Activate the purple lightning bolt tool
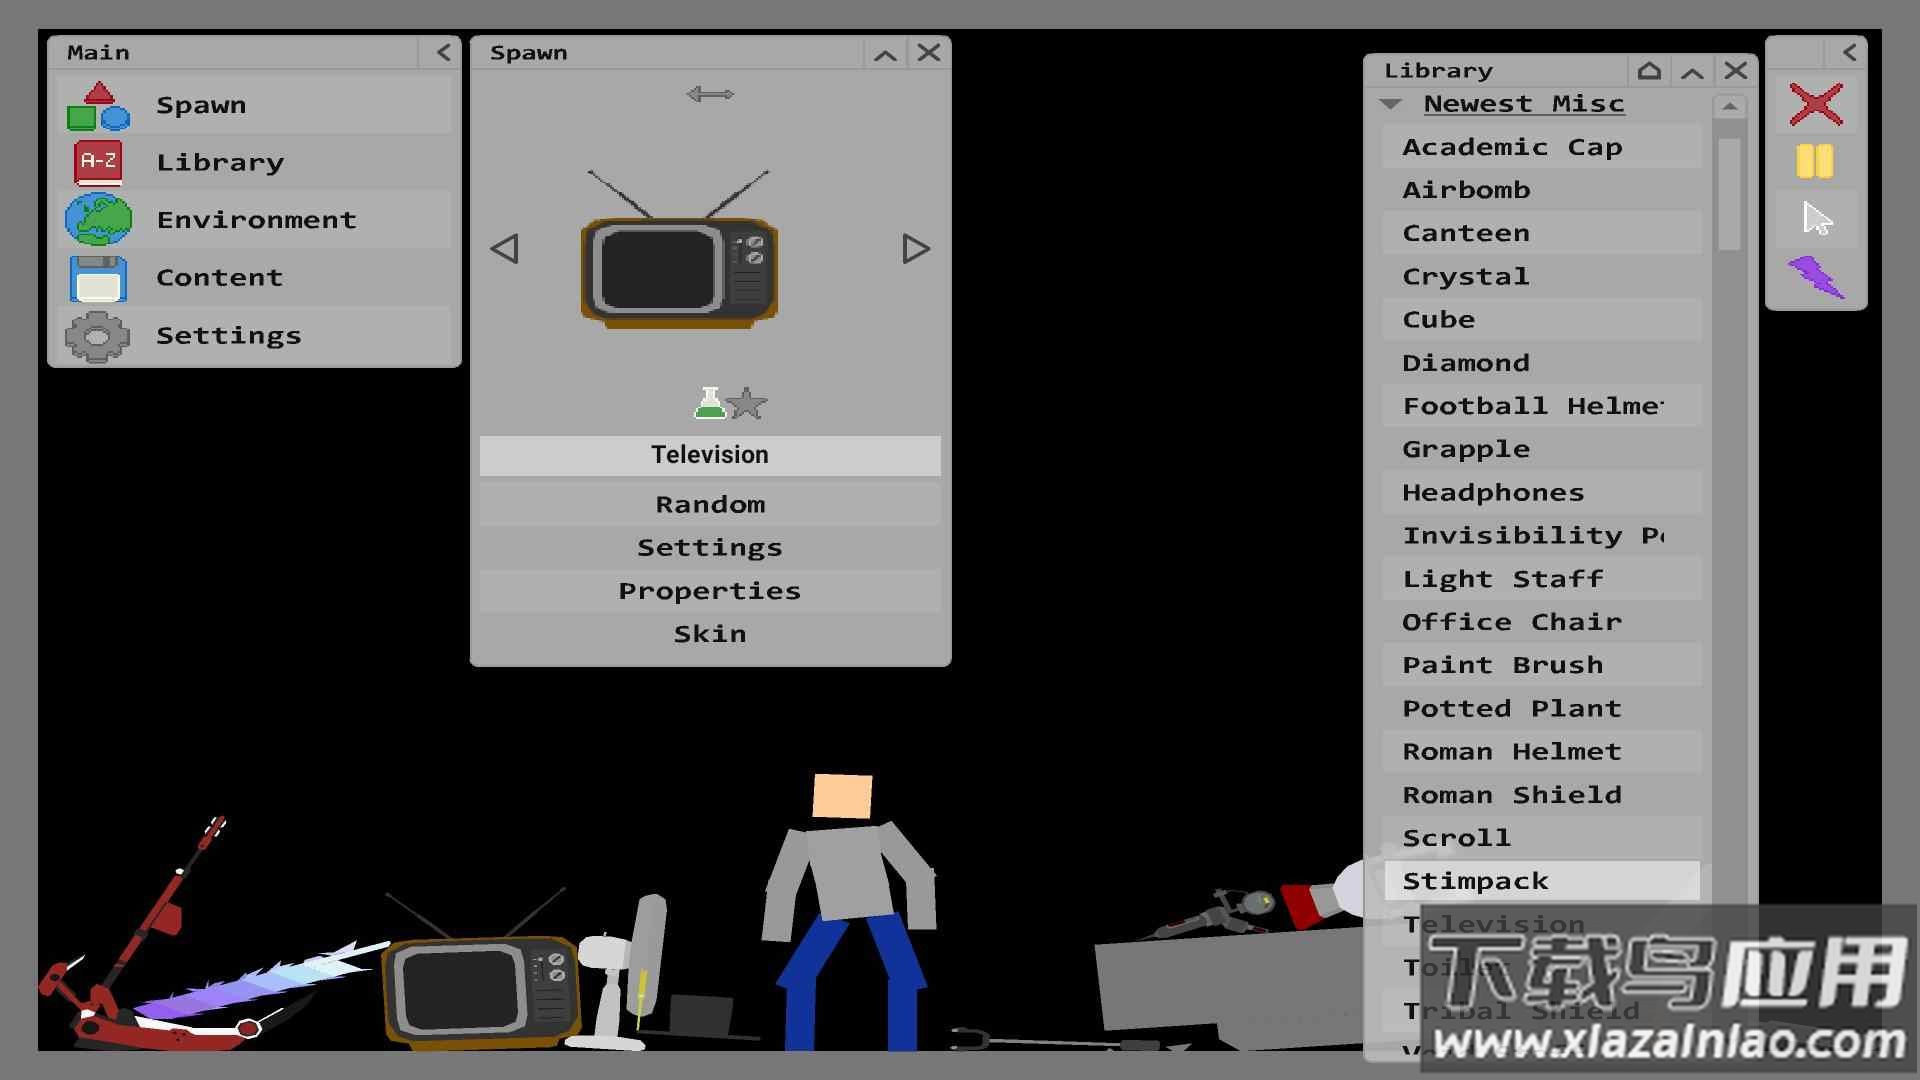This screenshot has height=1080, width=1920. 1816,277
